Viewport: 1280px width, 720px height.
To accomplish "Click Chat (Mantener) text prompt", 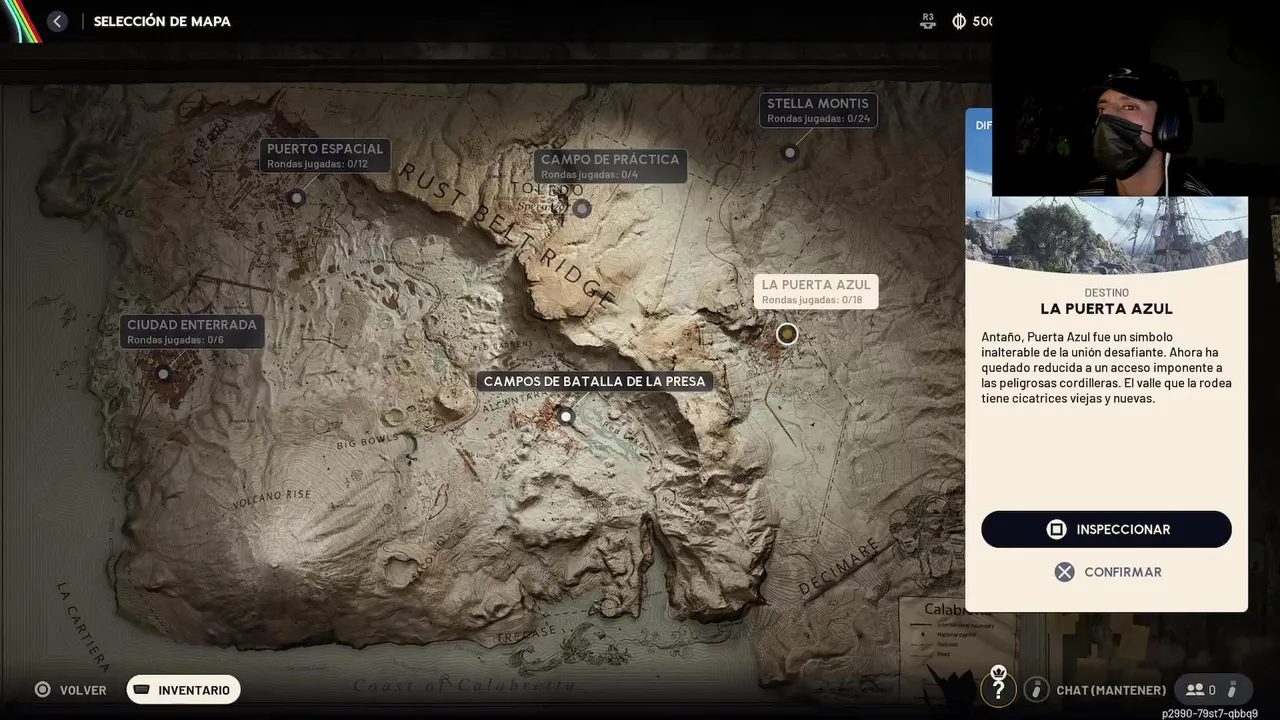I will click(x=1111, y=690).
